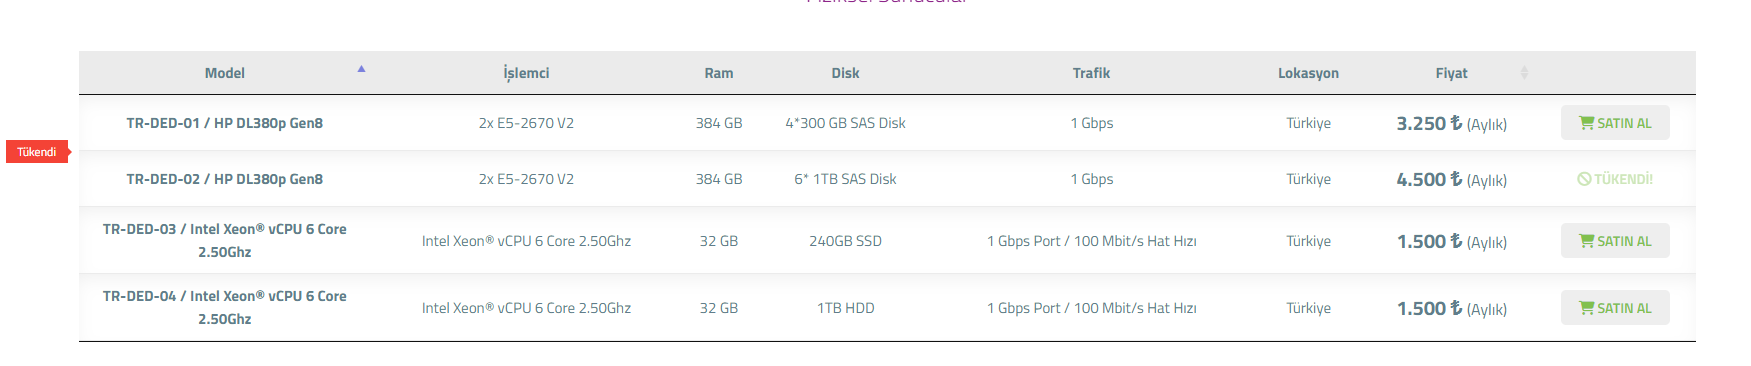Select the Trafik column header
Image resolution: width=1751 pixels, height=366 pixels.
click(1091, 73)
